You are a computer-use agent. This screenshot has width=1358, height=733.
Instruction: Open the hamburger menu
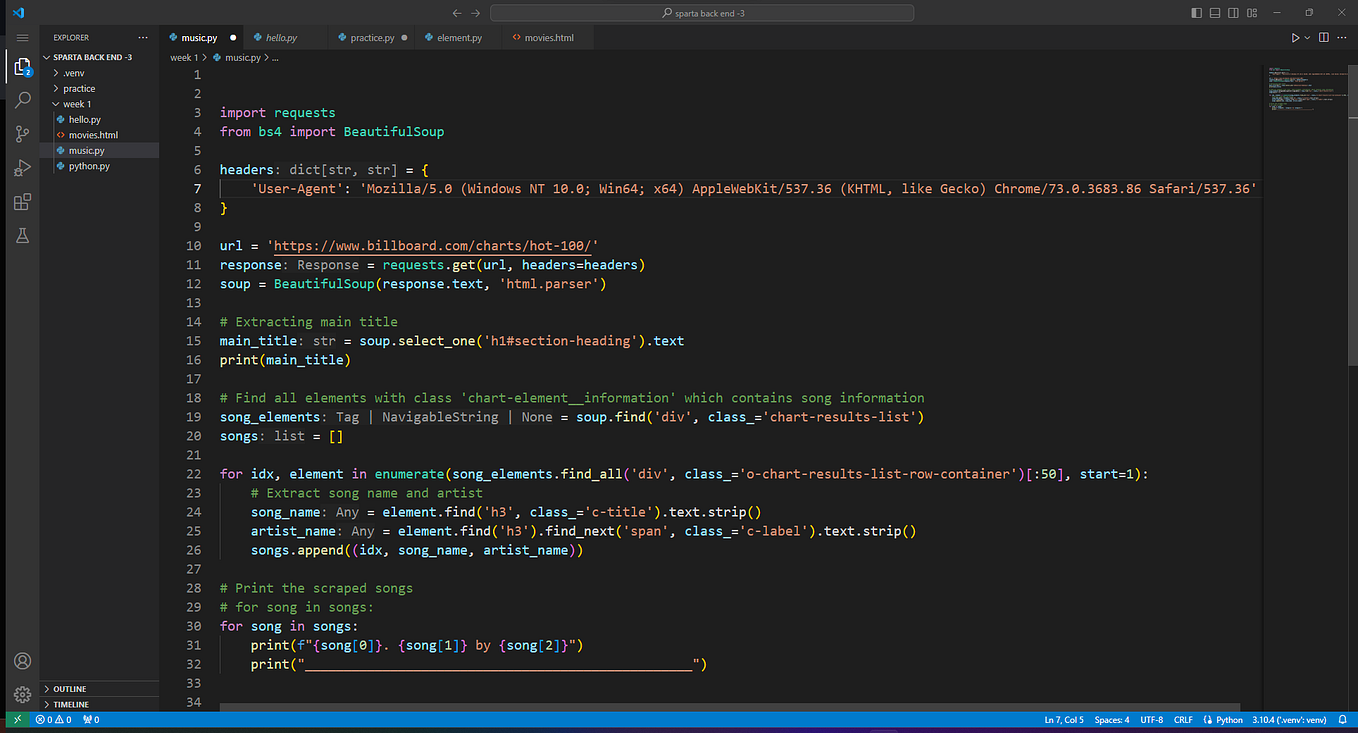click(22, 37)
